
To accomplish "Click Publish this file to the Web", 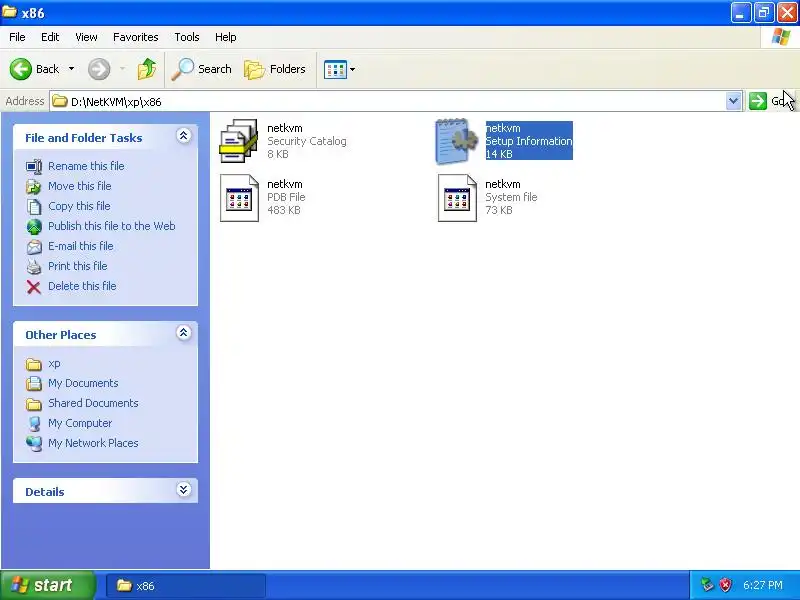I will (x=112, y=226).
